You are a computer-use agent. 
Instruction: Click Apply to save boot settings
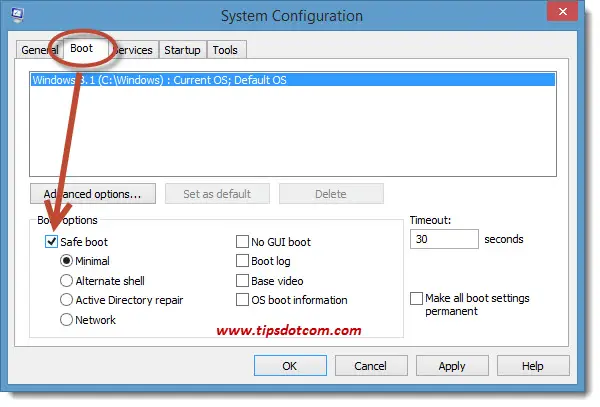(x=452, y=366)
